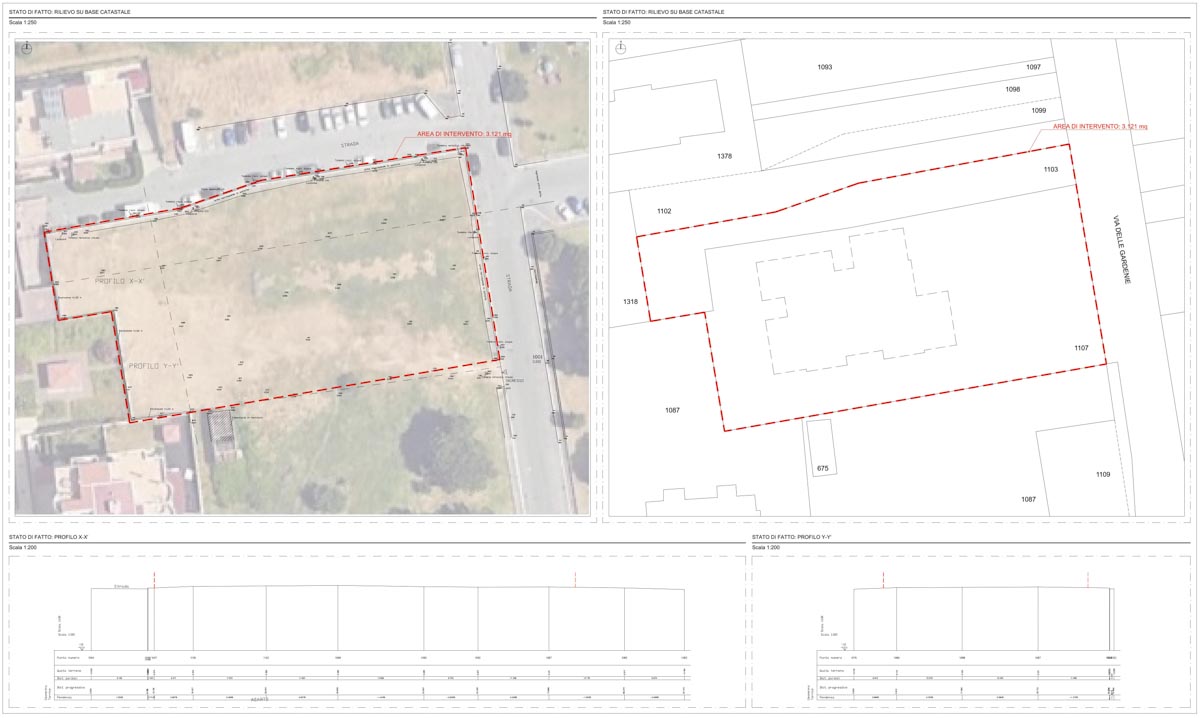
Task: Click the PROFILO Y-Y' label on aerial photo
Action: coord(153,366)
